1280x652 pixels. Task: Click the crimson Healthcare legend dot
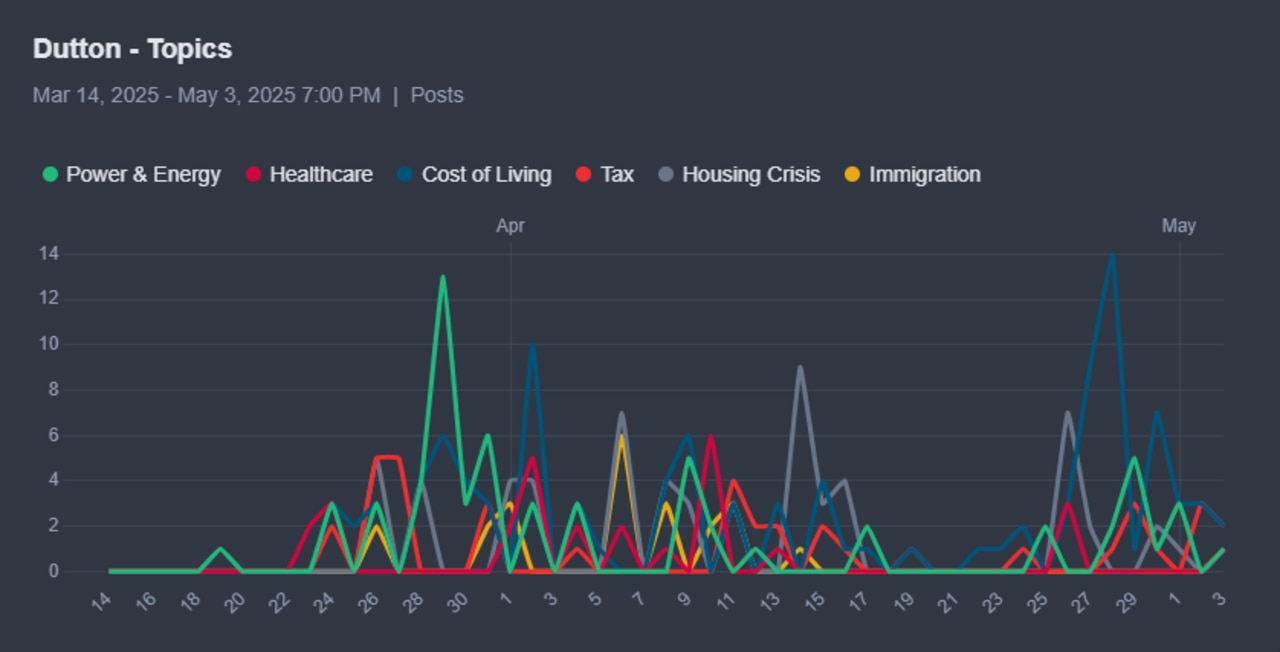pos(254,174)
